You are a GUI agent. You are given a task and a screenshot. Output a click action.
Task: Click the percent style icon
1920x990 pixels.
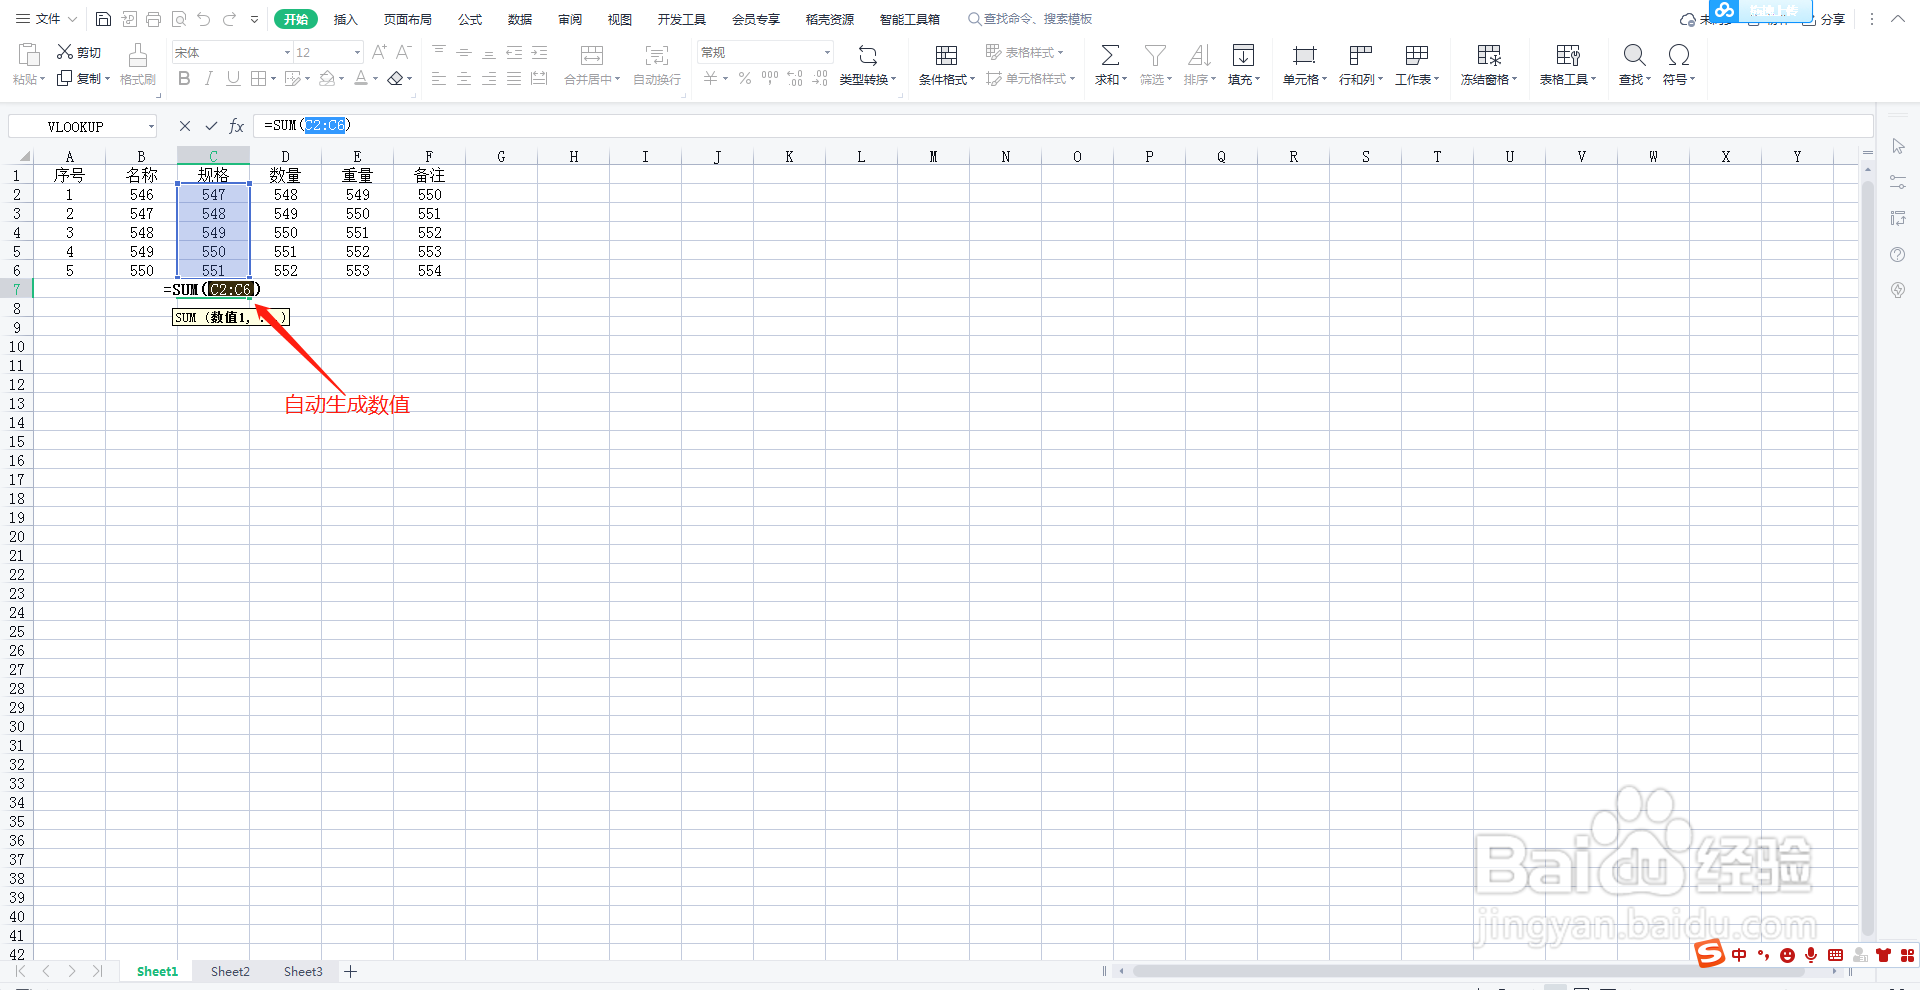pyautogui.click(x=744, y=78)
